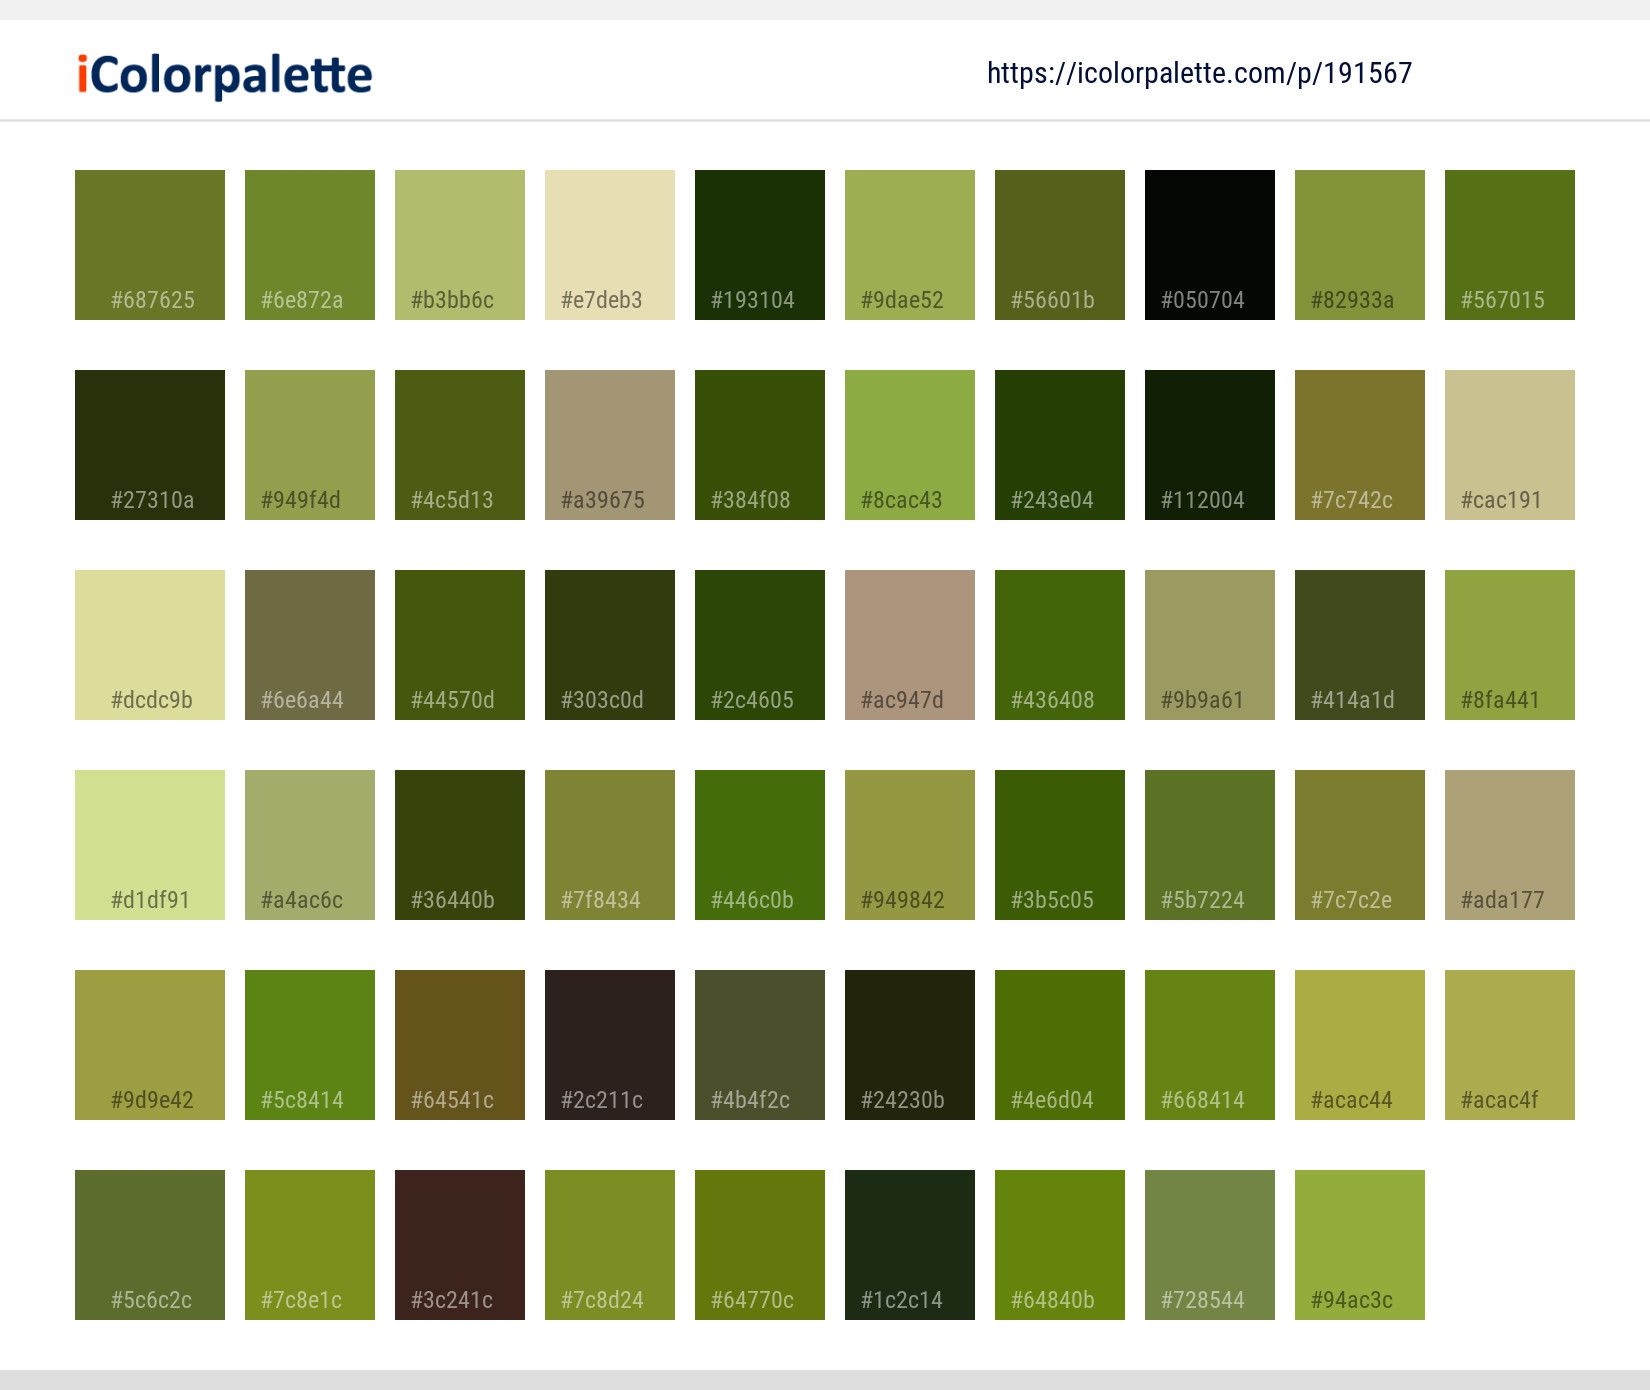
Task: Pick the #414a1d swatch
Action: pyautogui.click(x=1360, y=645)
